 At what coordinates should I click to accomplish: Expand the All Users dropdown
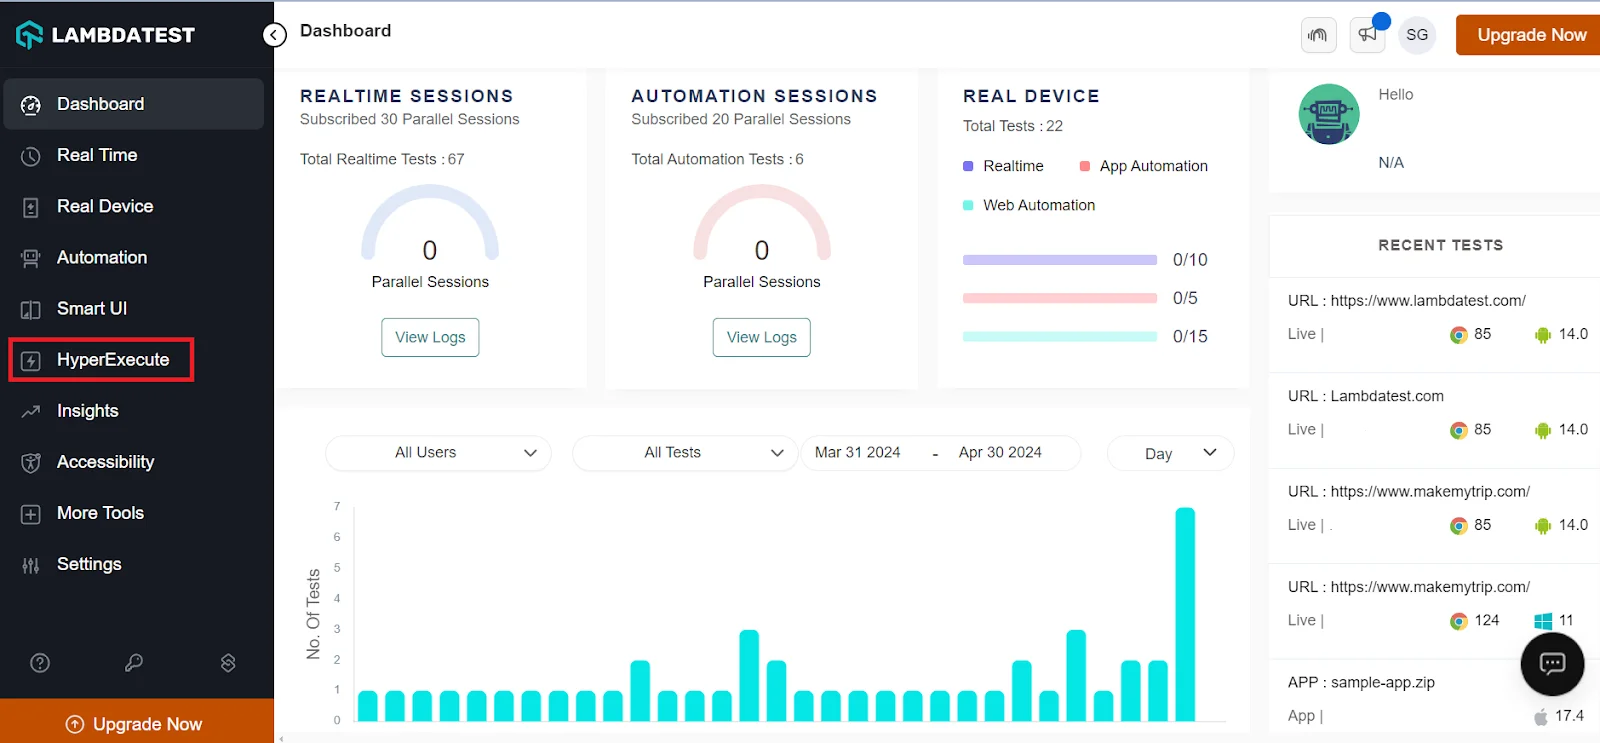click(x=438, y=453)
